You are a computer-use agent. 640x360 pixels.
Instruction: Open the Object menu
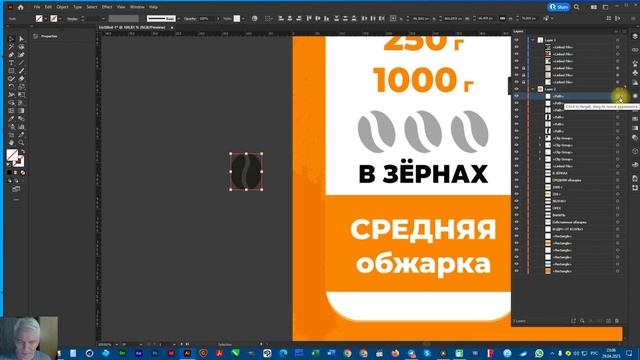(62, 7)
